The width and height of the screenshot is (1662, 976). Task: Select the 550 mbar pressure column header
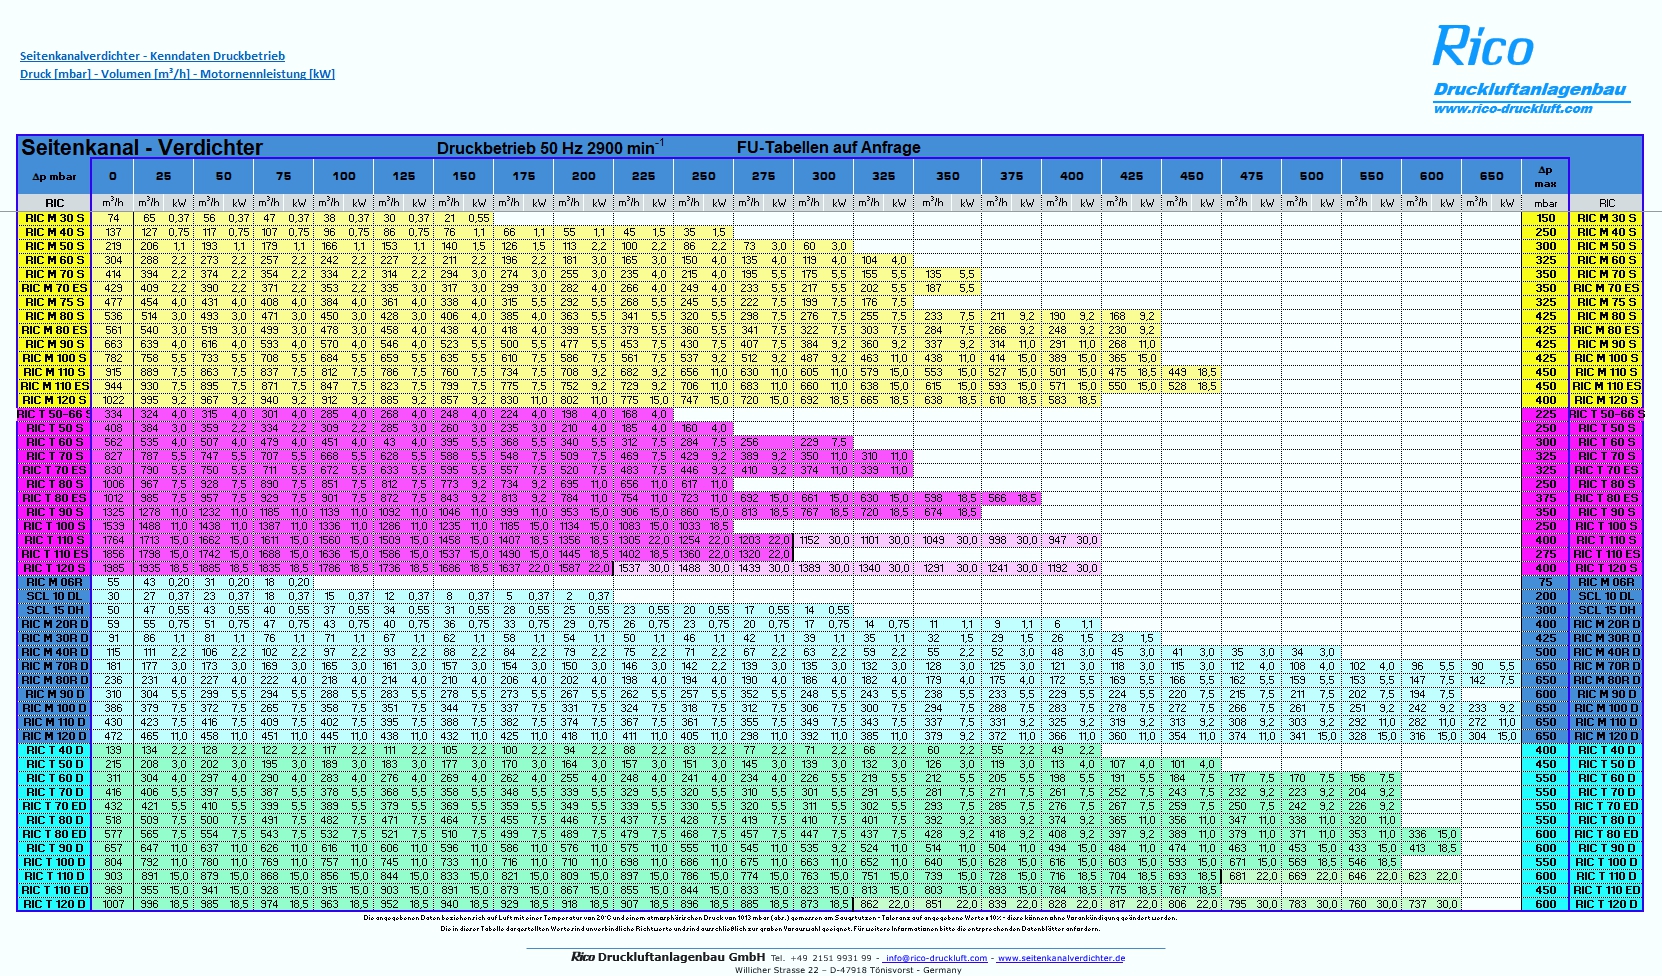[x=1371, y=176]
